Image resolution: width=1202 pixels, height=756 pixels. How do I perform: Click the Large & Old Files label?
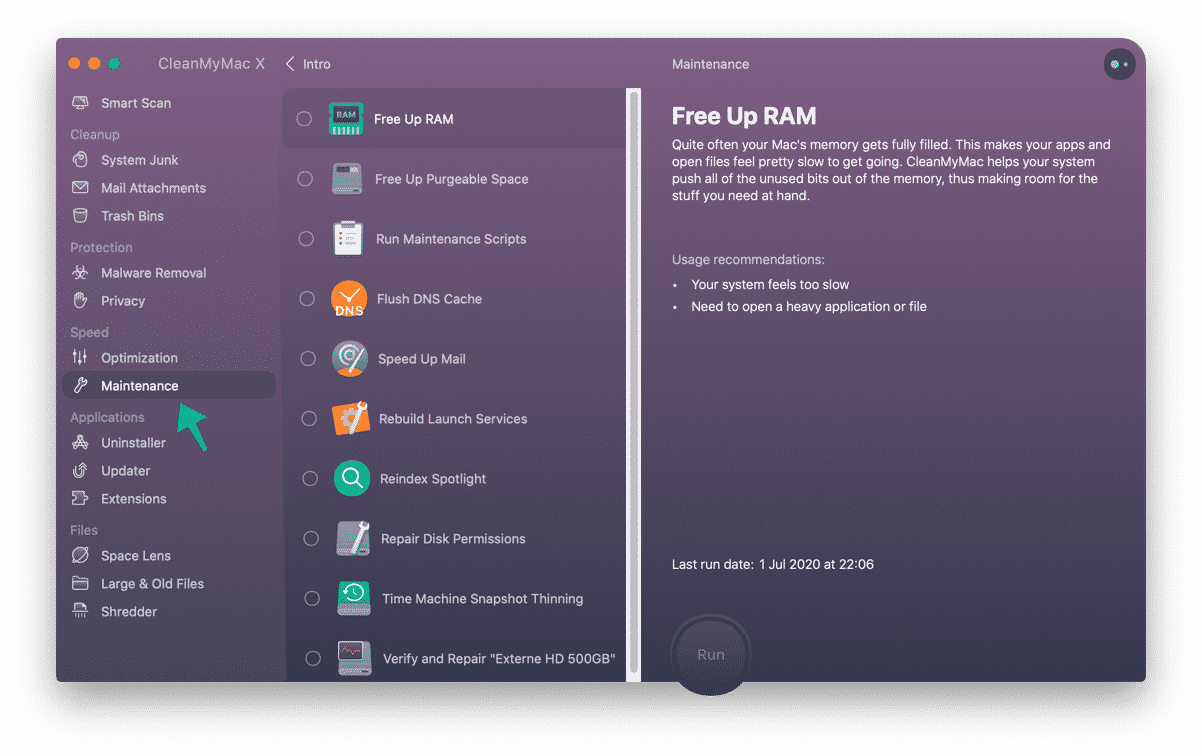[152, 584]
